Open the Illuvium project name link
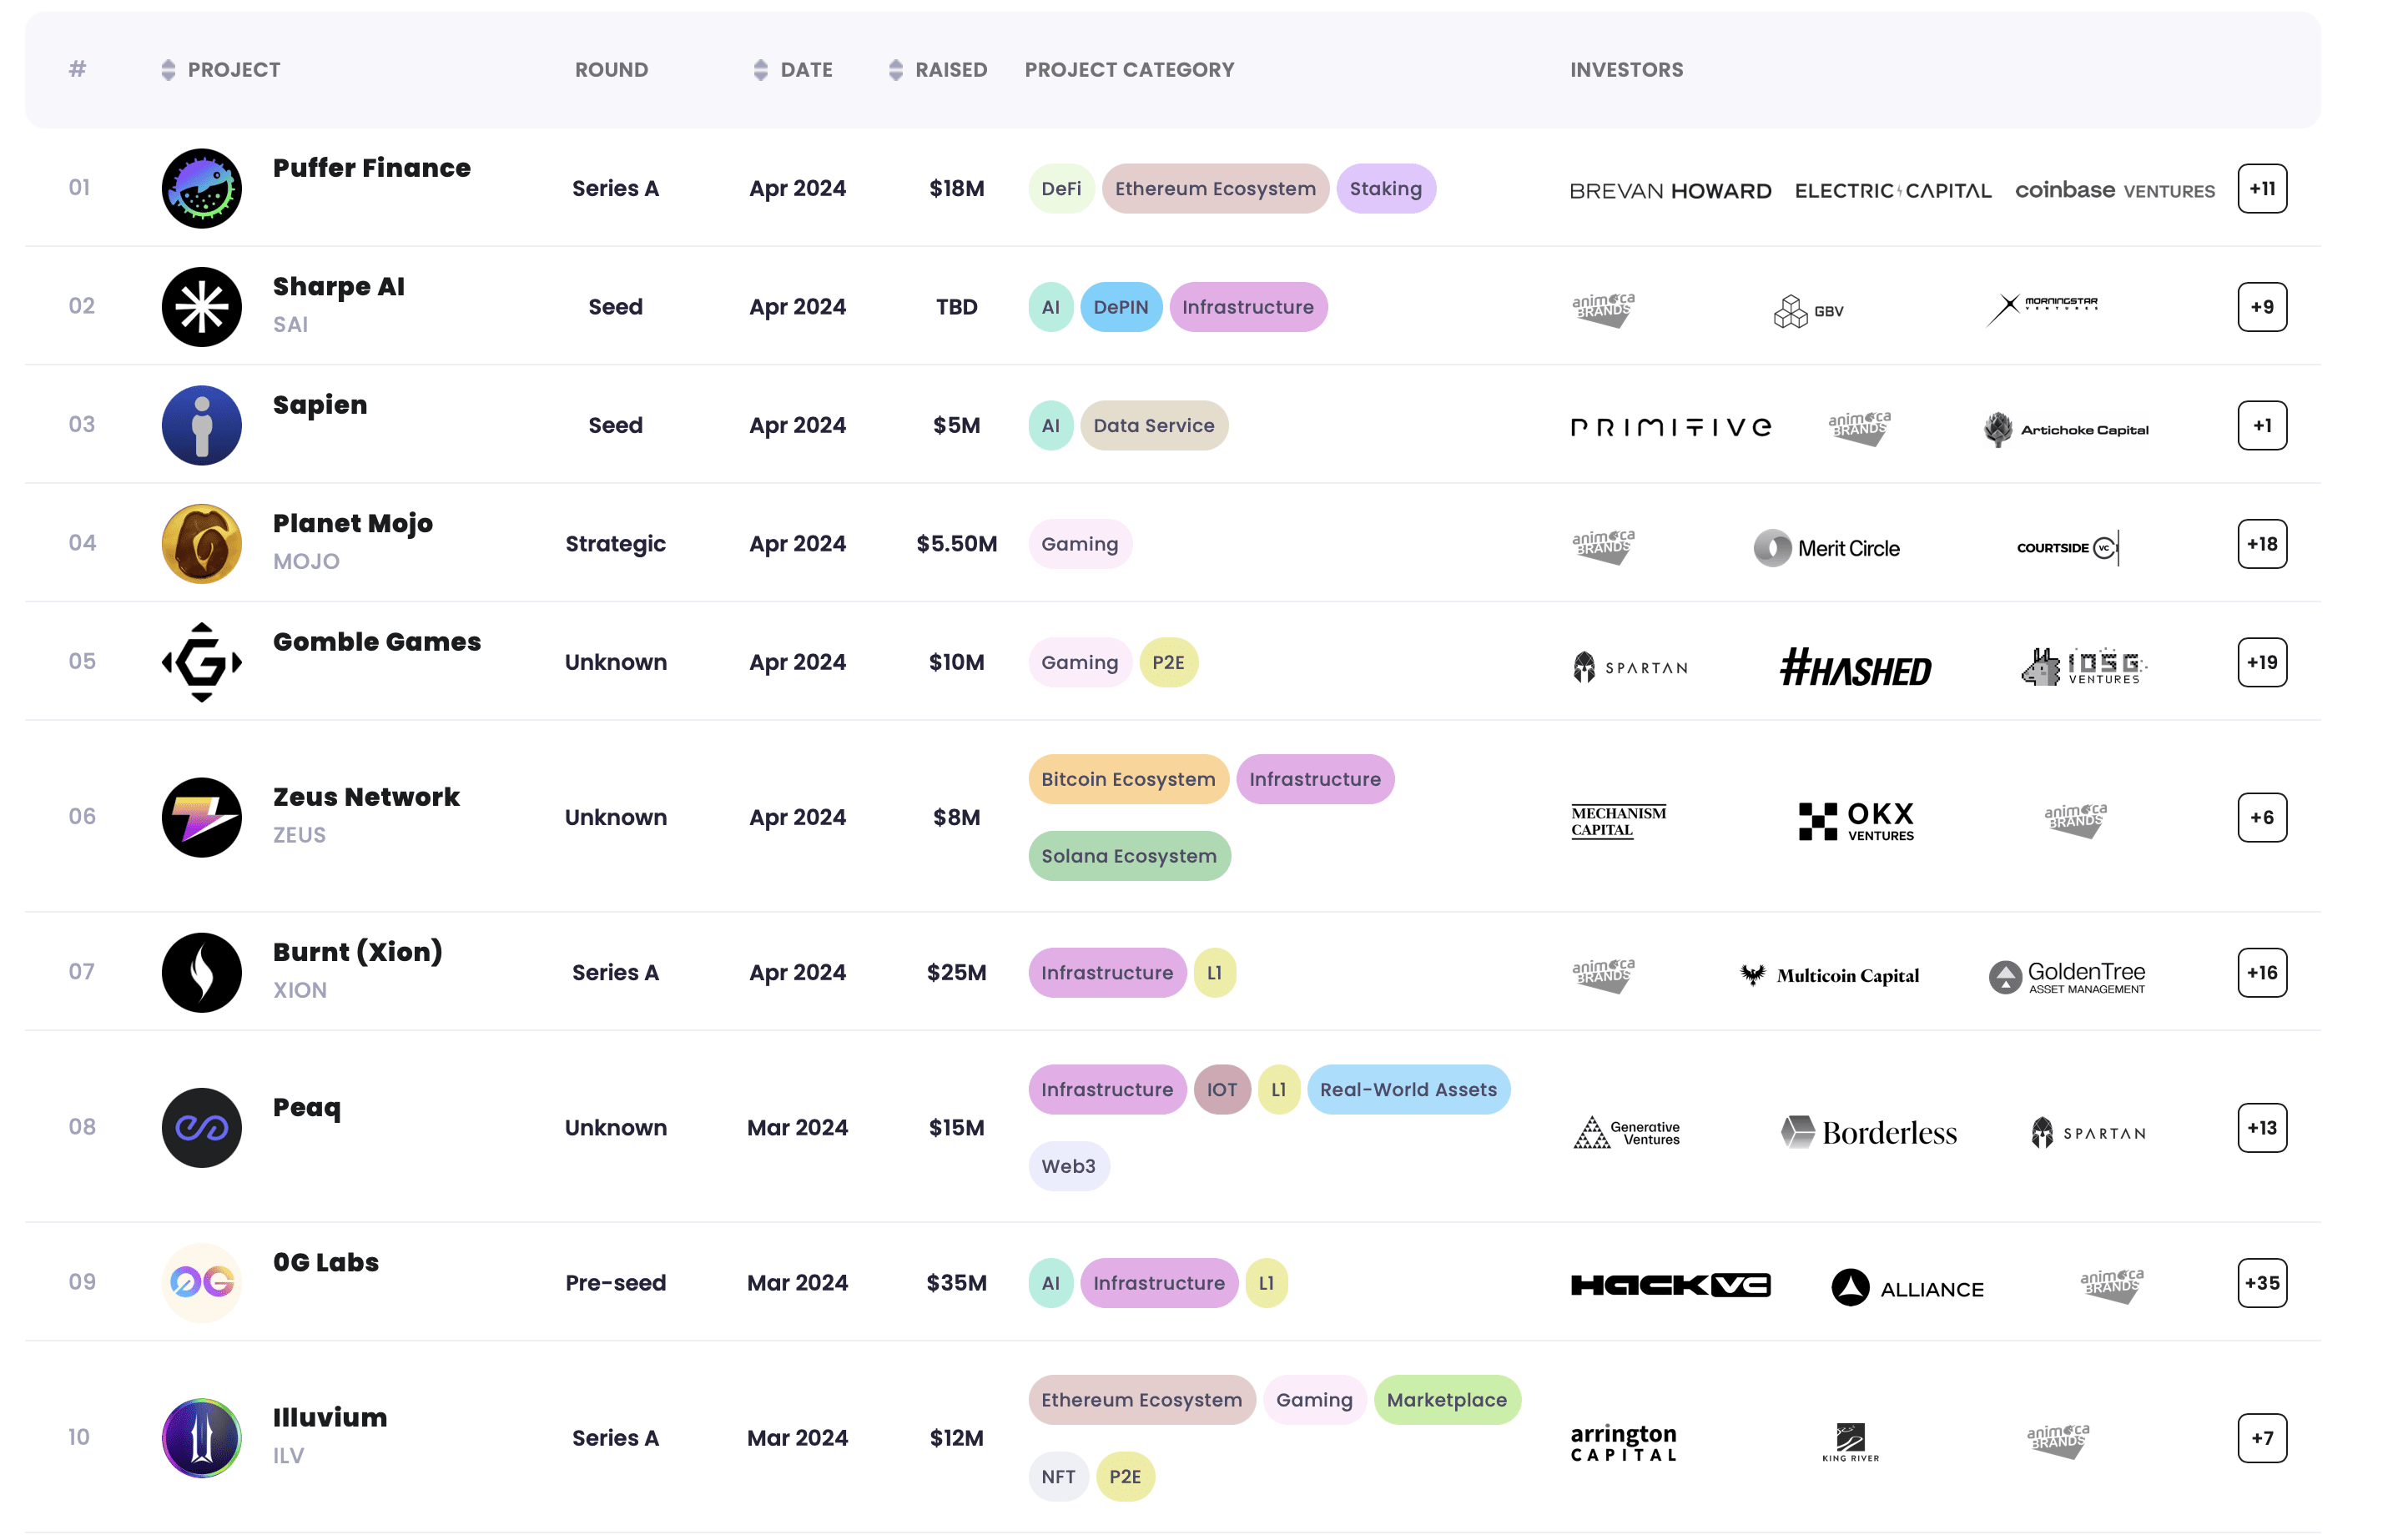Image resolution: width=2408 pixels, height=1540 pixels. pos(329,1417)
